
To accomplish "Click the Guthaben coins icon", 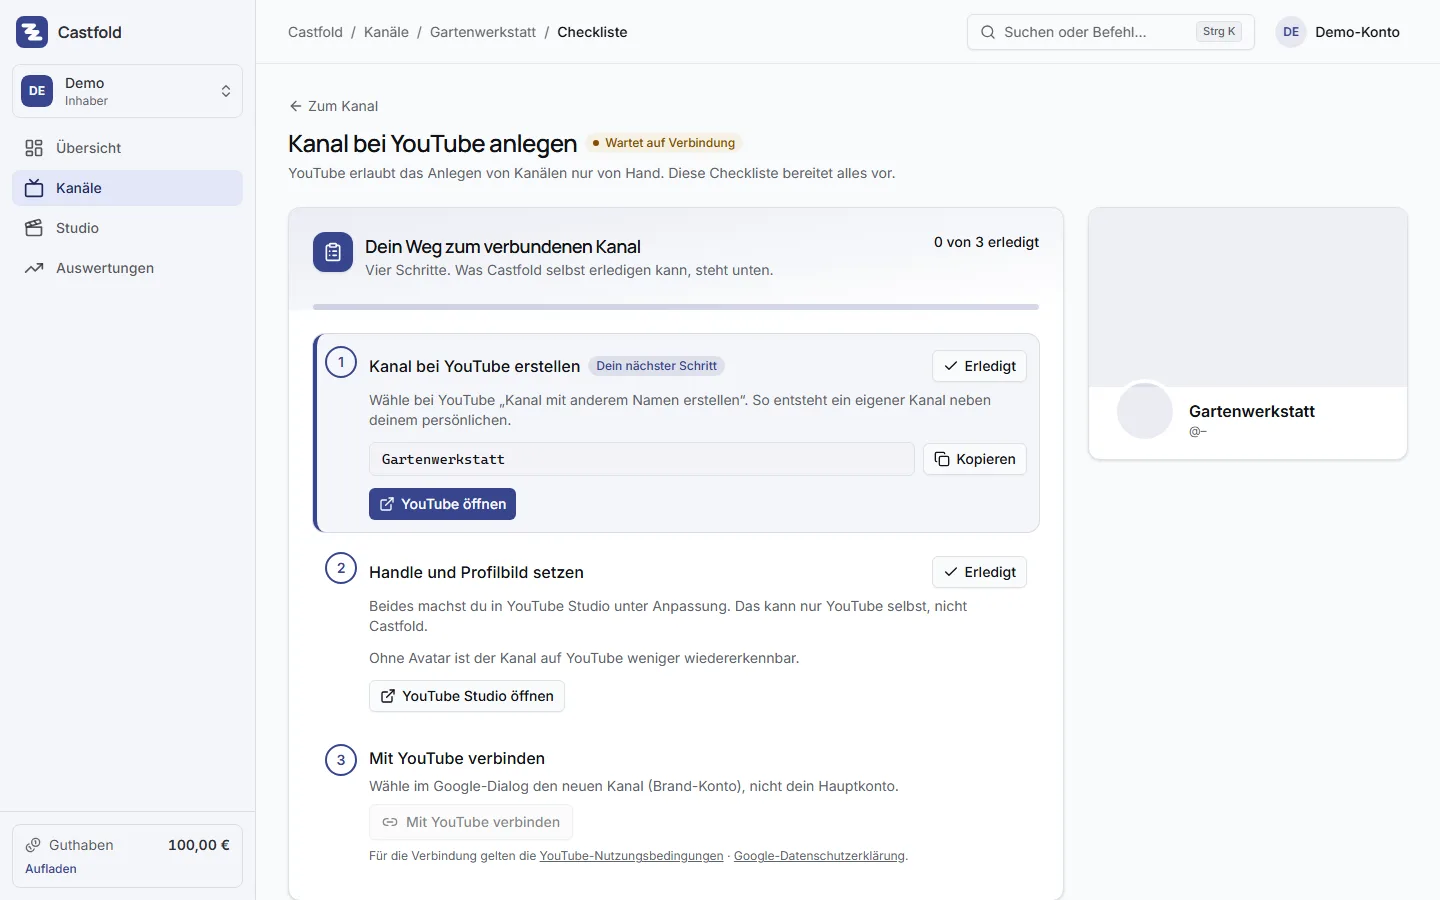I will tap(33, 845).
